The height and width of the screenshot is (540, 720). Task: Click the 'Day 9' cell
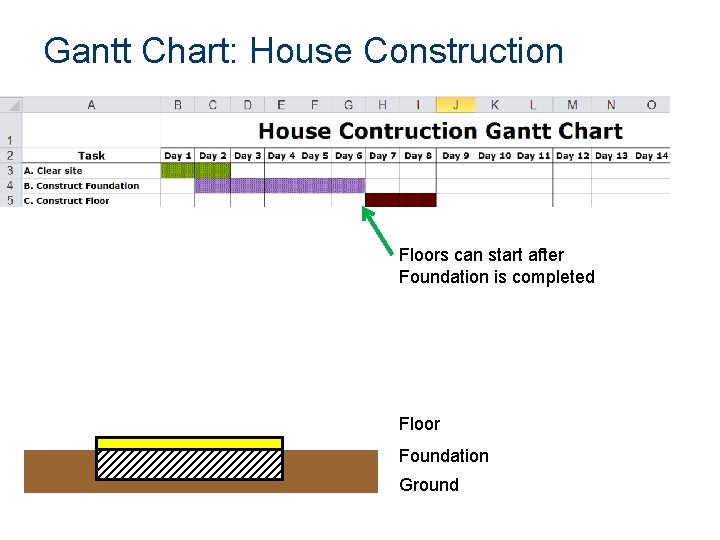[x=456, y=155]
